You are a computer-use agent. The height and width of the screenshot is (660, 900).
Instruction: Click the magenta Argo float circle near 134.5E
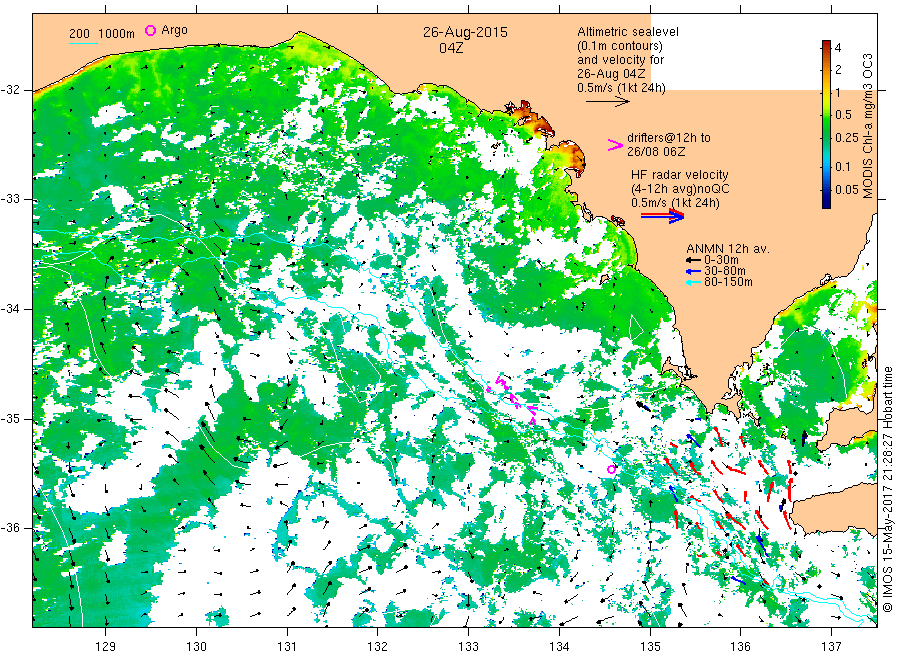point(611,469)
